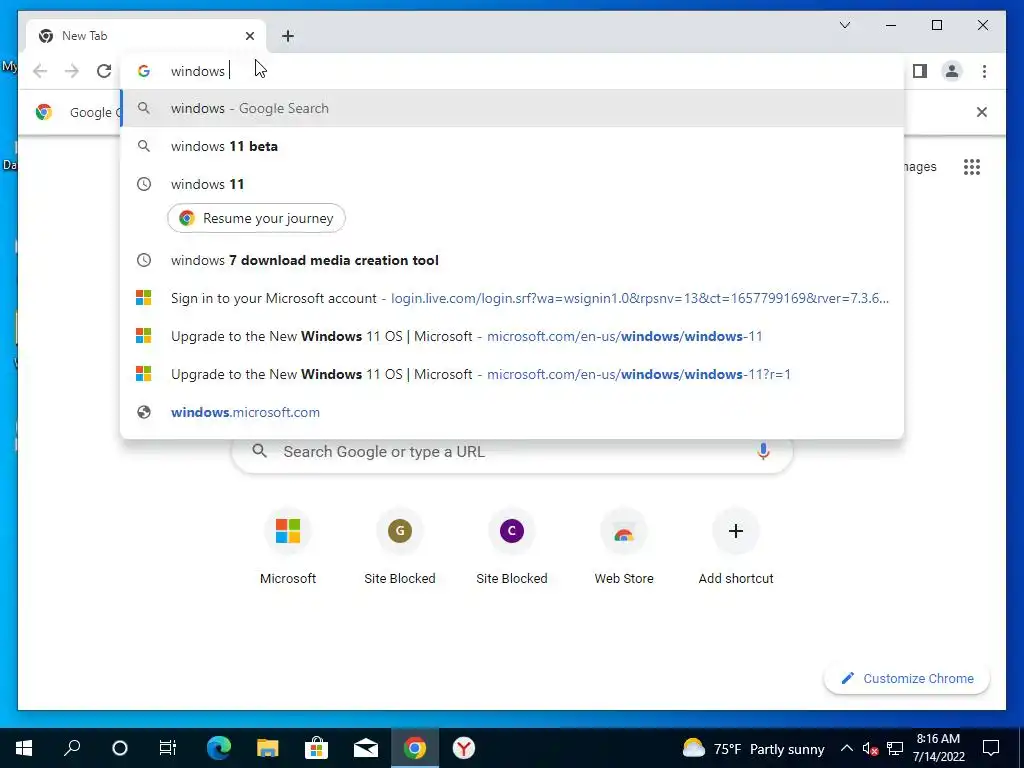Open the Chrome side panel icon
The width and height of the screenshot is (1024, 768).
pos(920,71)
